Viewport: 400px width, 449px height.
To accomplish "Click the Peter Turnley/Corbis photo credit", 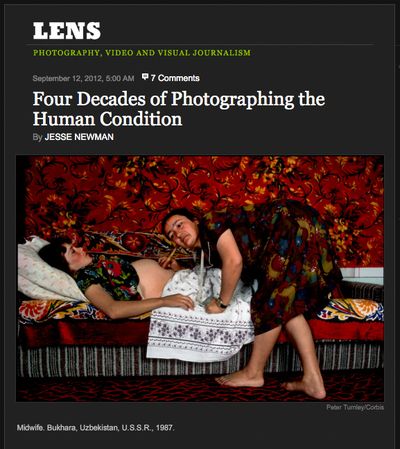I will 355,407.
